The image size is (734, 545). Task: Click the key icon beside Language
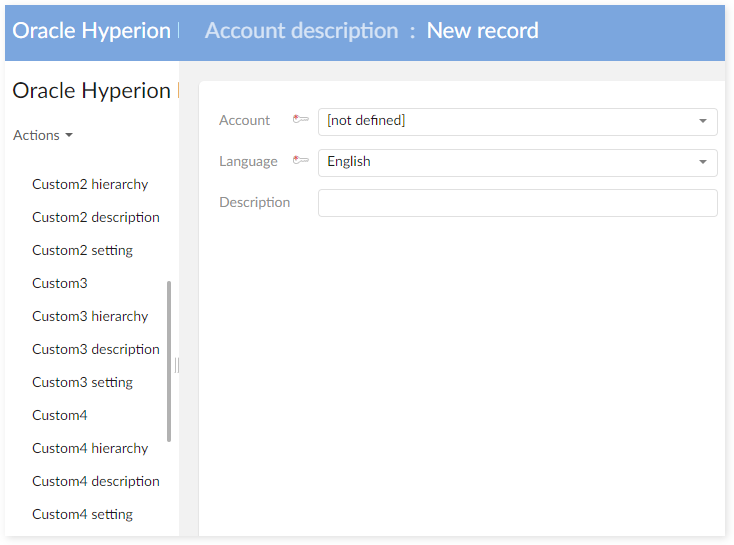[300, 161]
